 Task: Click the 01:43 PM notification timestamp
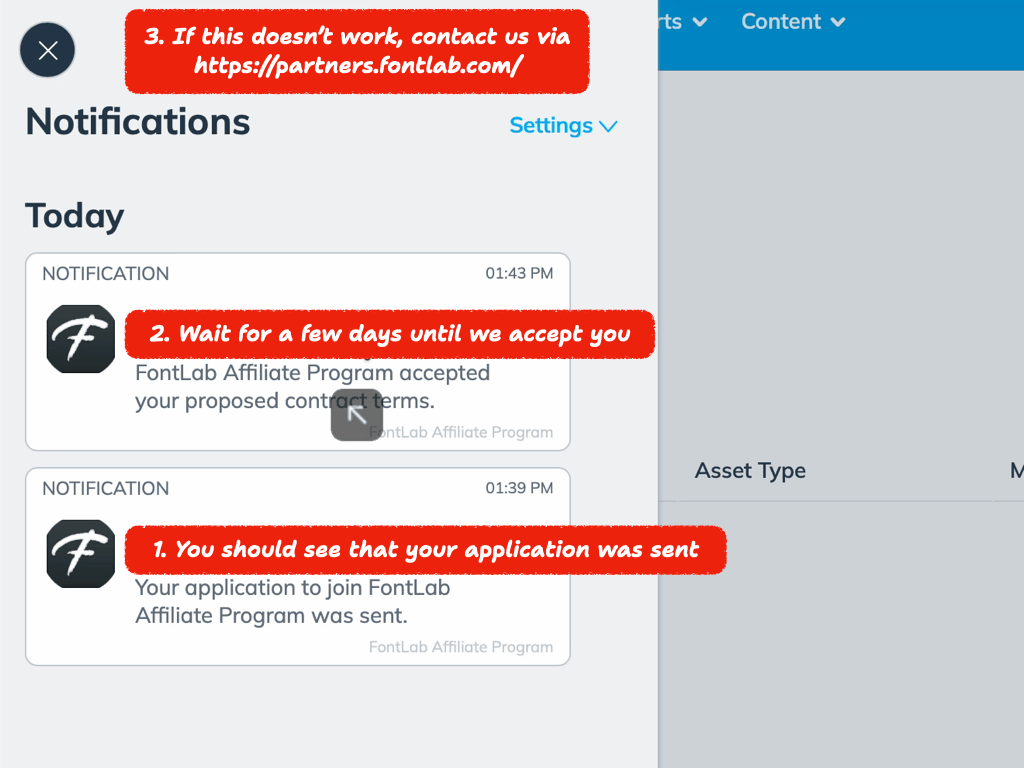tap(519, 273)
